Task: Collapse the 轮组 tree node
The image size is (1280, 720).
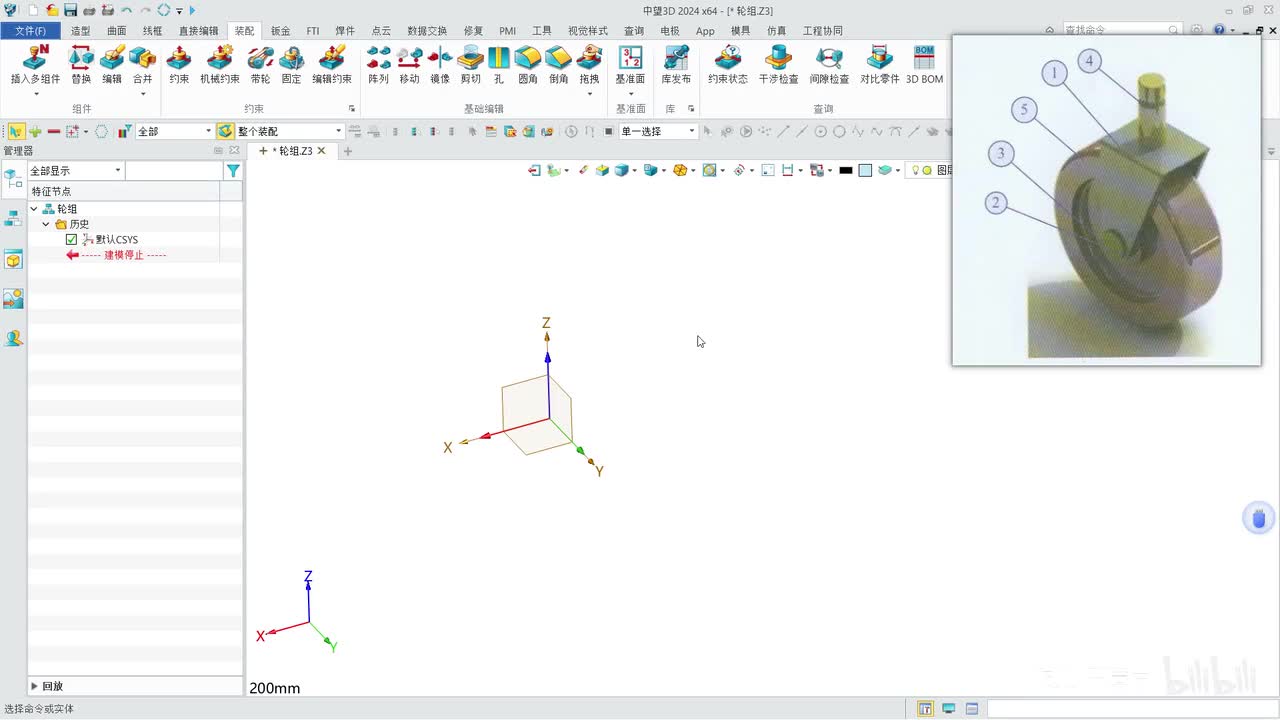Action: [x=34, y=209]
